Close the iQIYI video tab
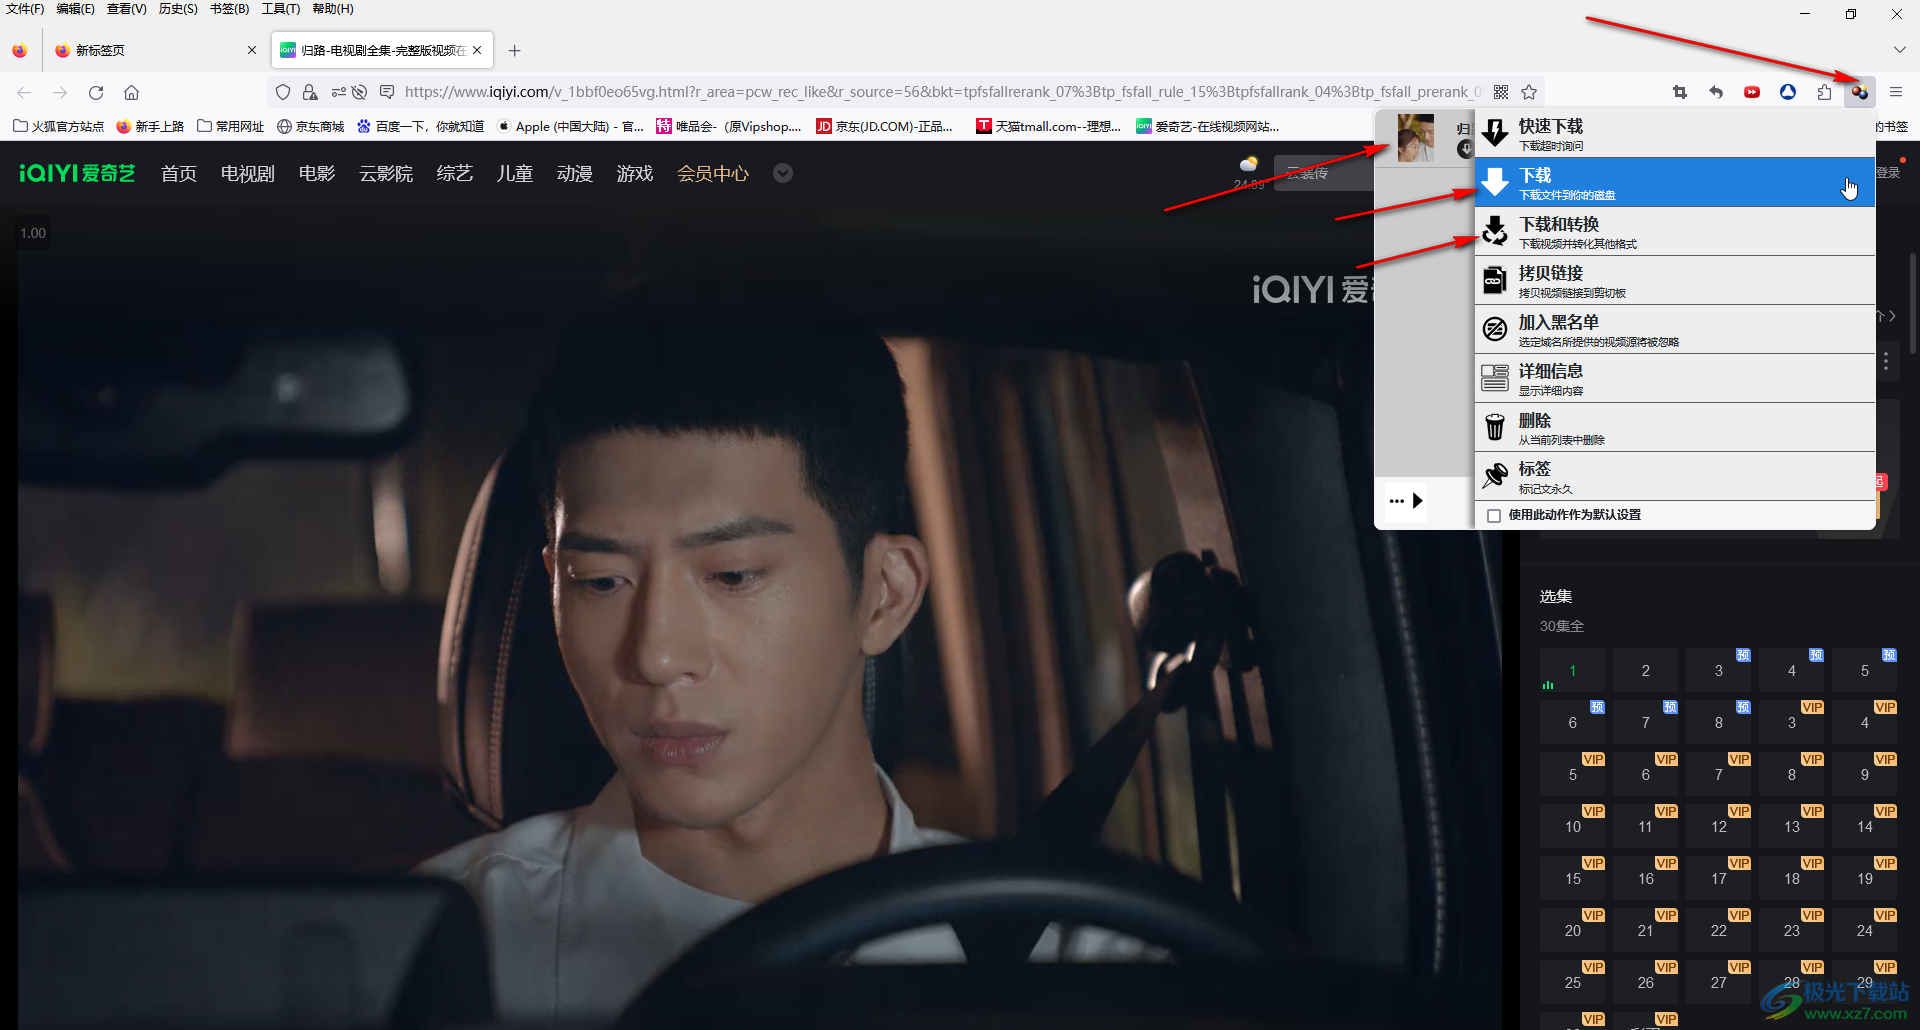 [477, 50]
